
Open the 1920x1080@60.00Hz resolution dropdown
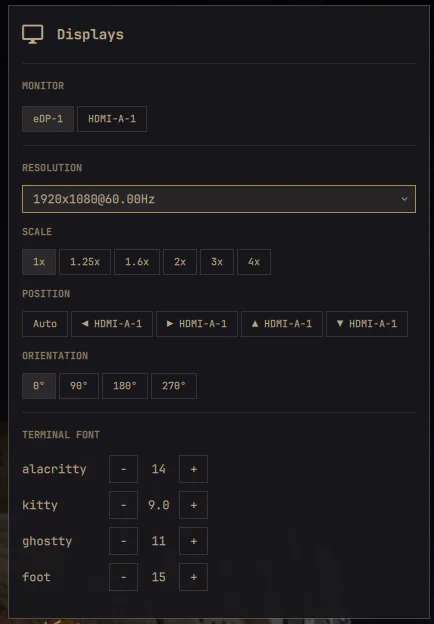[219, 199]
